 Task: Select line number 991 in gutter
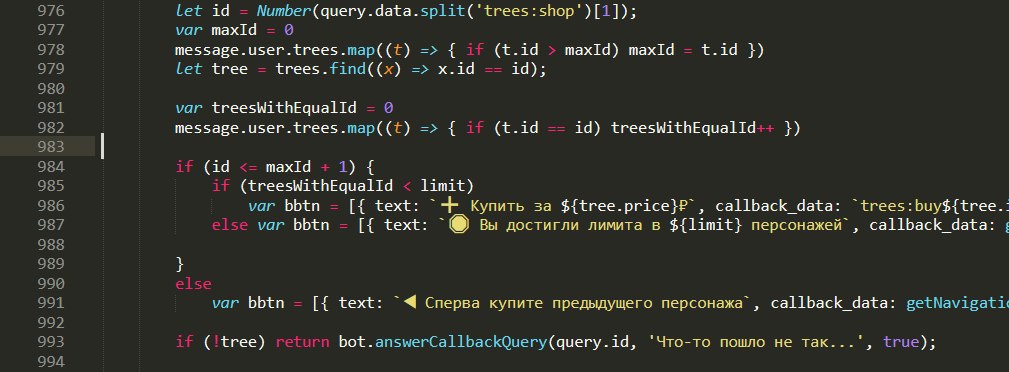pyautogui.click(x=51, y=302)
